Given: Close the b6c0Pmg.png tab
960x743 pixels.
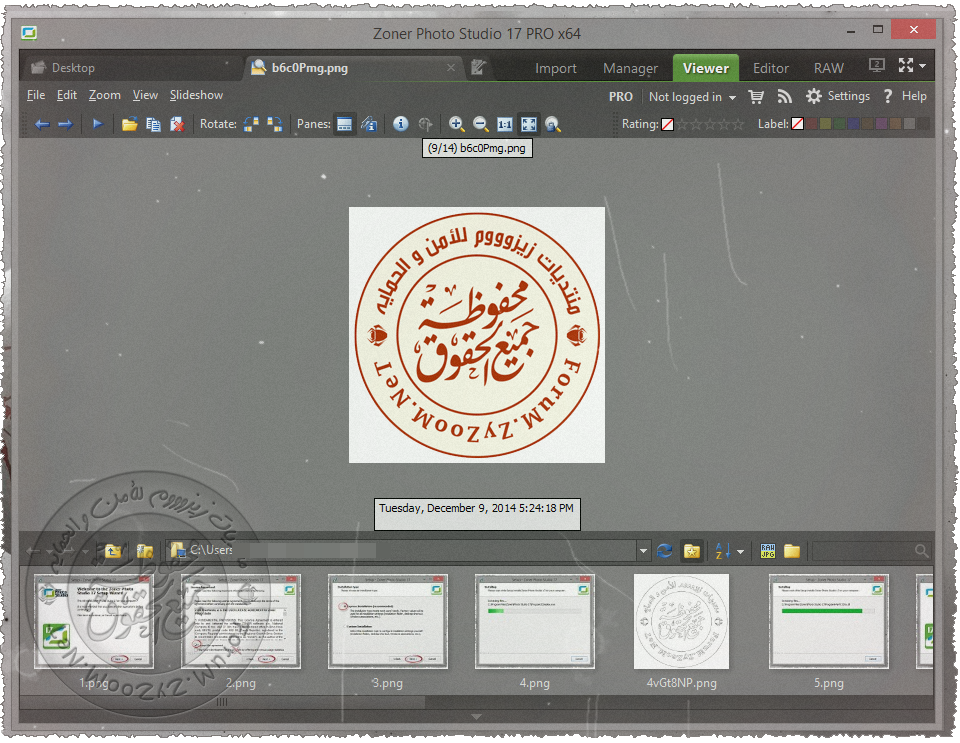Looking at the screenshot, I should click(451, 67).
